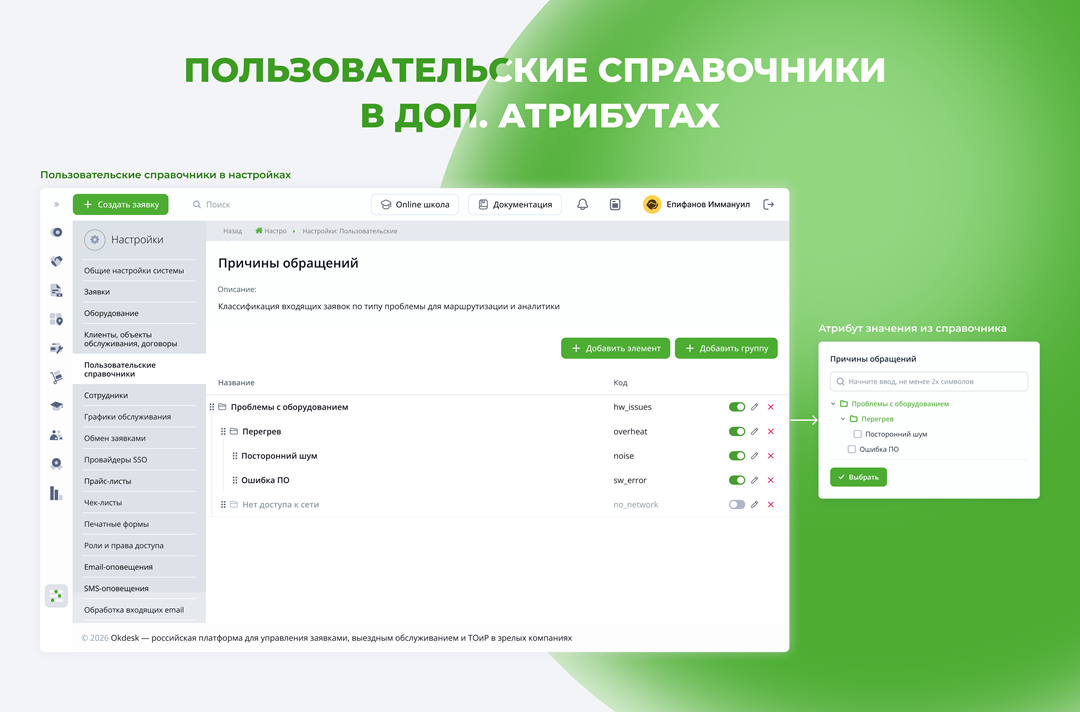Open the hand truck icon in sidebar

[56, 377]
